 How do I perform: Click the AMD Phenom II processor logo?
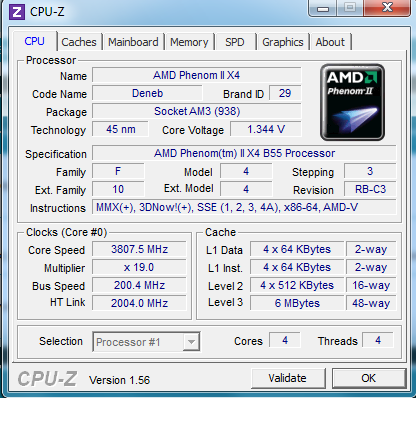point(352,102)
